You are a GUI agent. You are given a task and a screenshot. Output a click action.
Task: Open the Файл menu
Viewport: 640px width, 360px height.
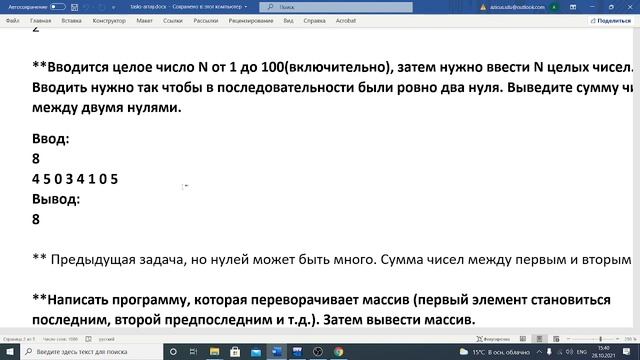coord(13,20)
